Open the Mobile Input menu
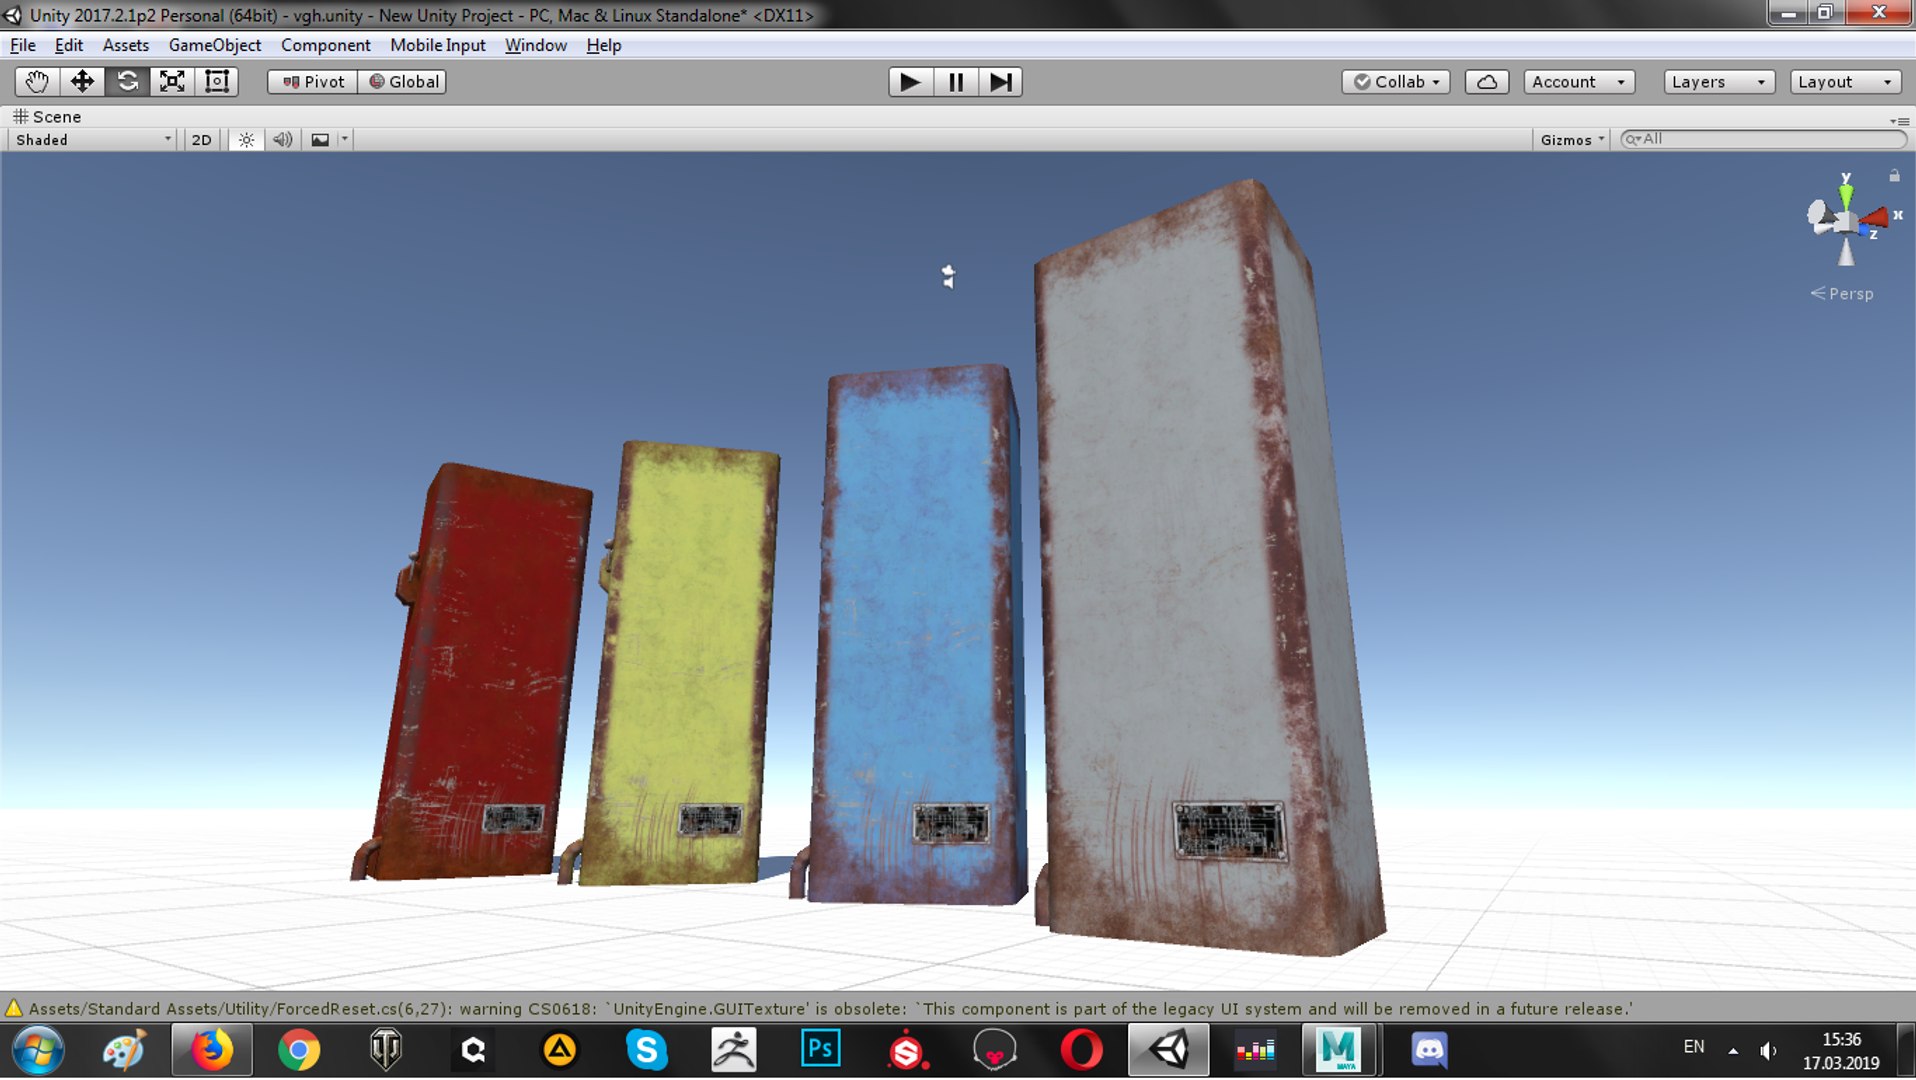This screenshot has width=1916, height=1080. tap(438, 45)
